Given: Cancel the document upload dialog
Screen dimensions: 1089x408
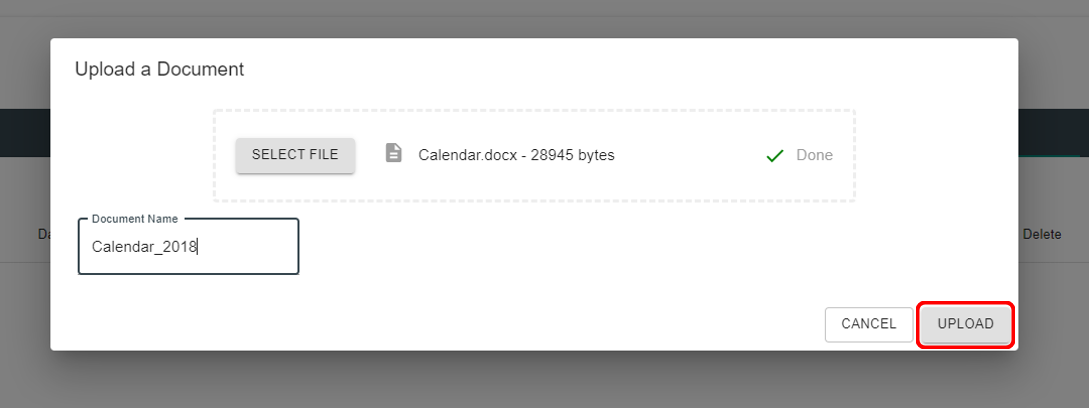Looking at the screenshot, I should click(868, 324).
